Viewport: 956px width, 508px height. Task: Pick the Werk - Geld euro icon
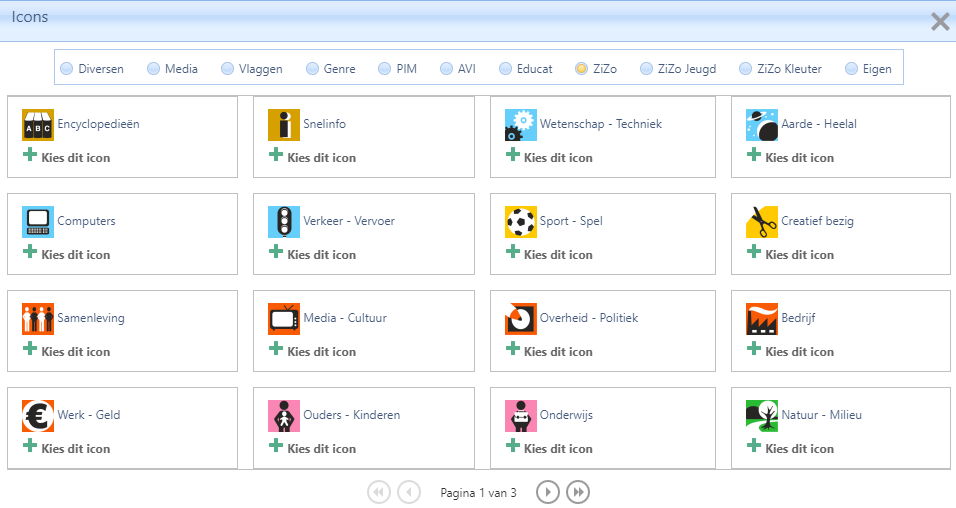pos(38,416)
